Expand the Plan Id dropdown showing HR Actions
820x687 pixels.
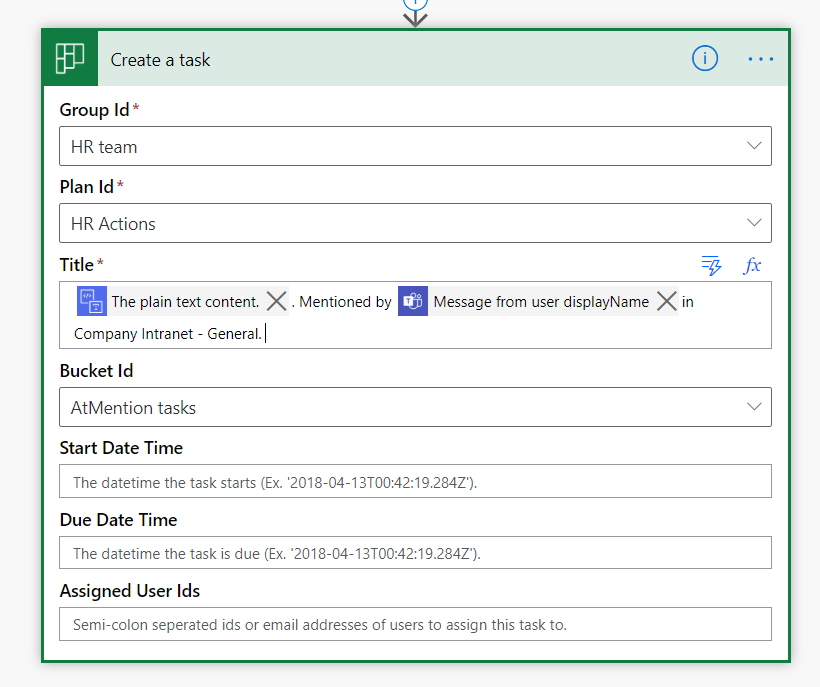754,223
